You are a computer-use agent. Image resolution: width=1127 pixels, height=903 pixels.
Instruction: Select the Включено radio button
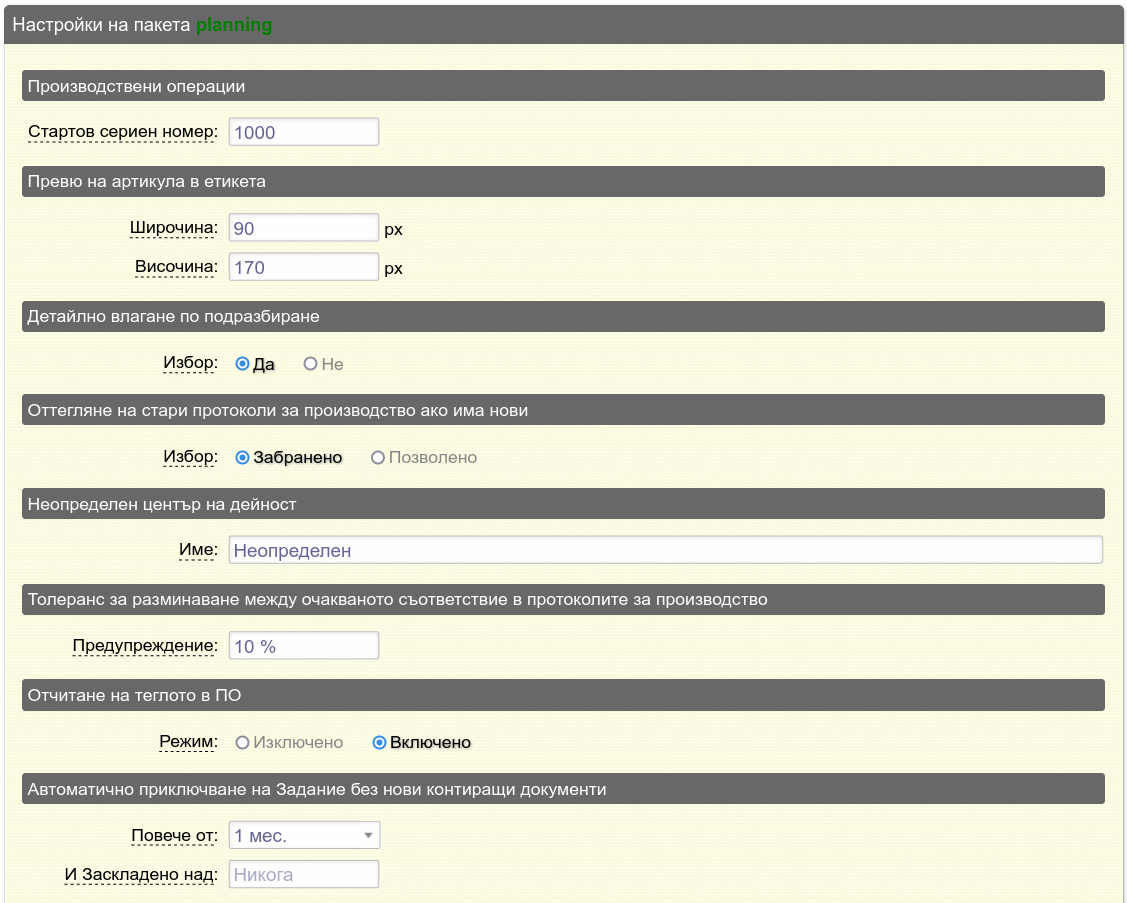tap(379, 742)
